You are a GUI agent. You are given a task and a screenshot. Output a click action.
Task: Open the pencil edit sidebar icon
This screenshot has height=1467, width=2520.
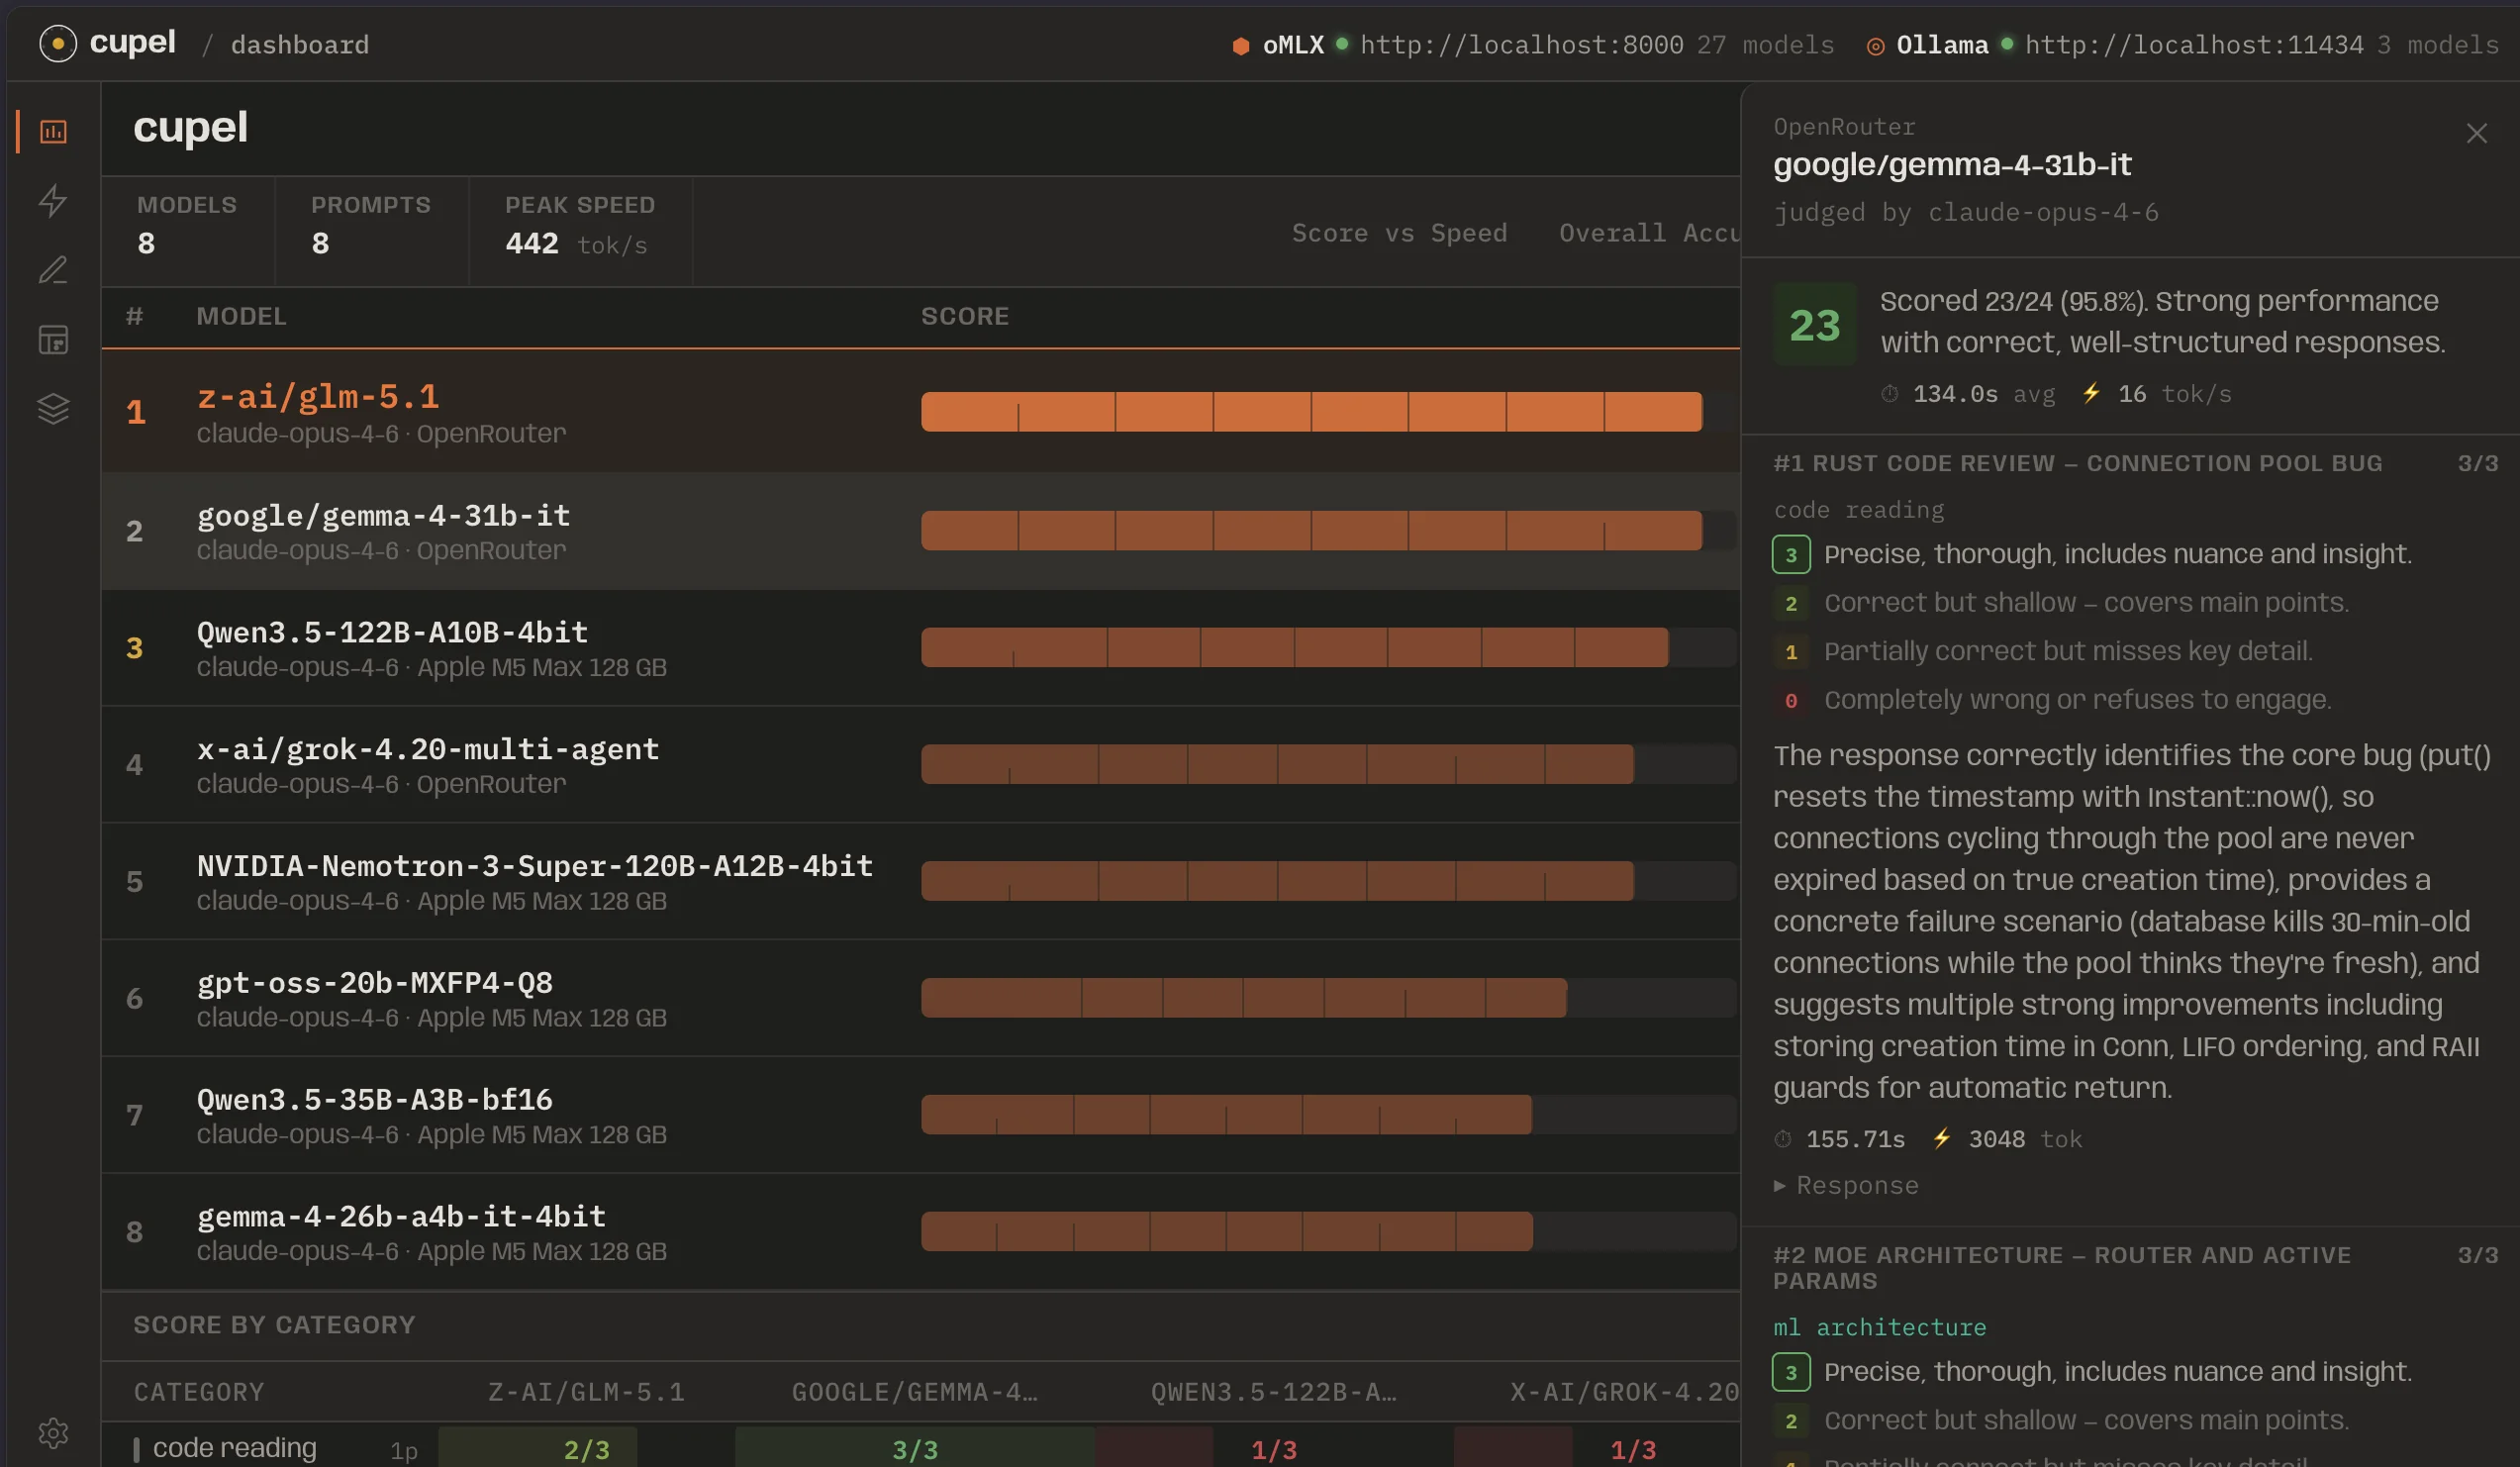(x=53, y=270)
